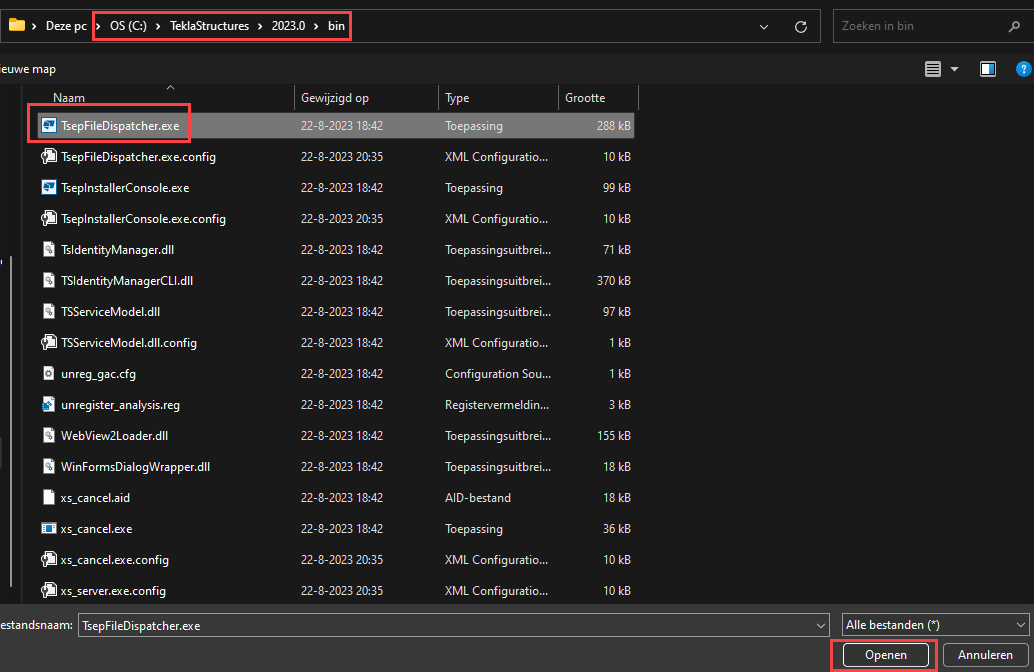Click the Openen button
The image size is (1034, 672).
[x=886, y=655]
